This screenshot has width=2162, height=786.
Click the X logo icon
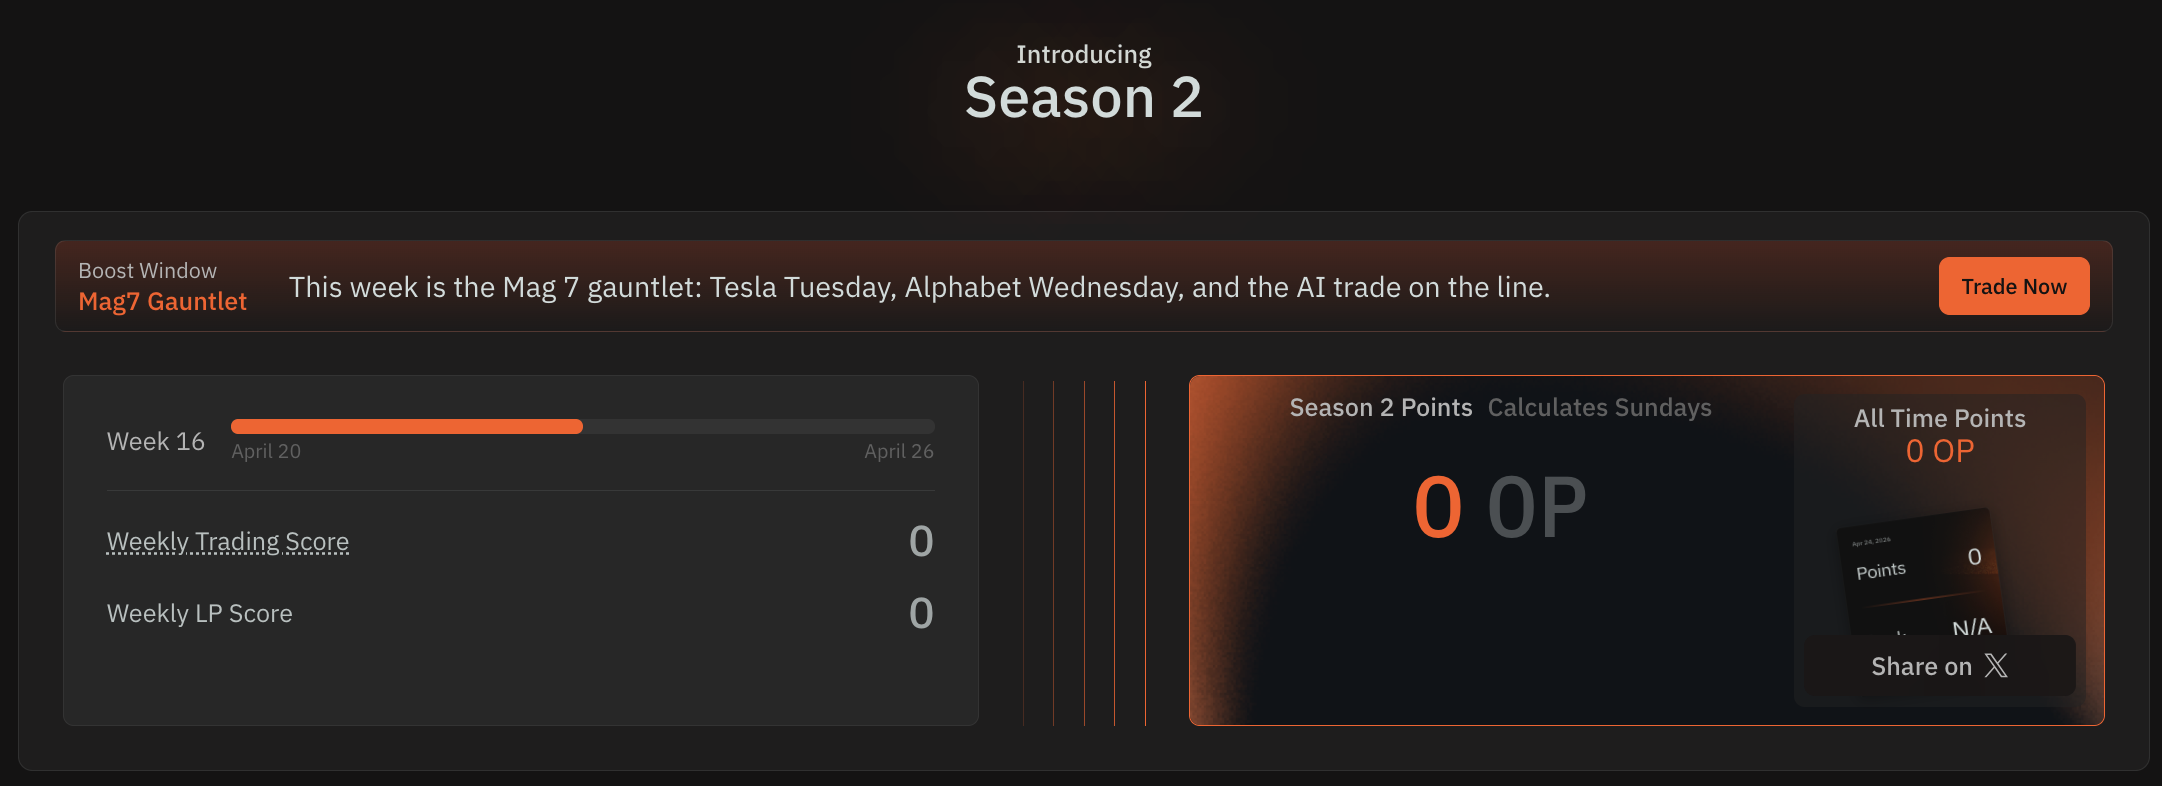tap(1996, 666)
